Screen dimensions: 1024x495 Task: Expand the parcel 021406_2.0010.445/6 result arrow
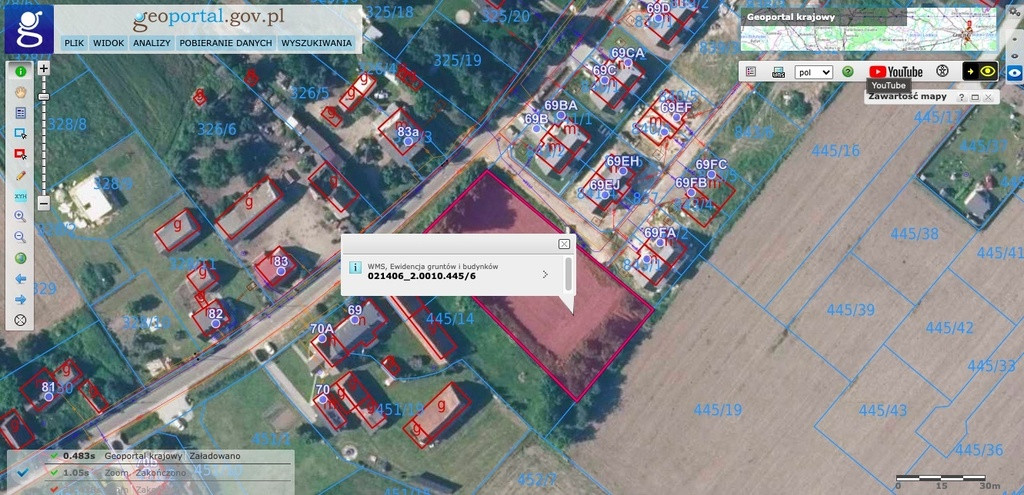tap(545, 274)
